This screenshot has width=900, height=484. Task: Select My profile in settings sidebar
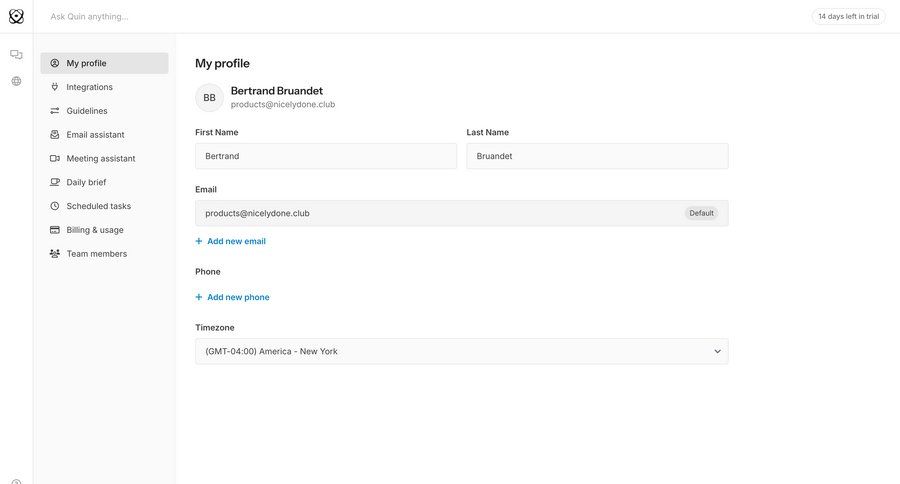click(x=104, y=63)
